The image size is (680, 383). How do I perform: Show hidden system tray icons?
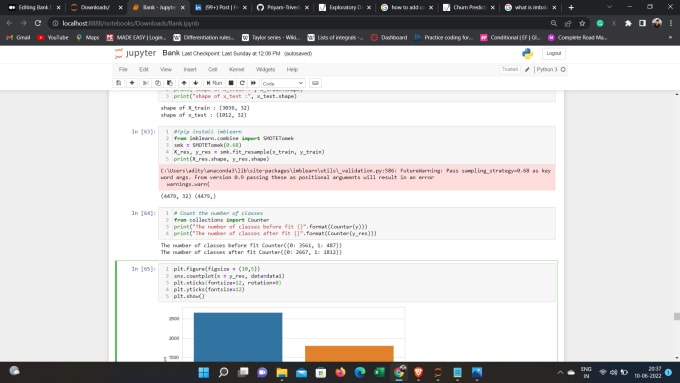(560, 373)
